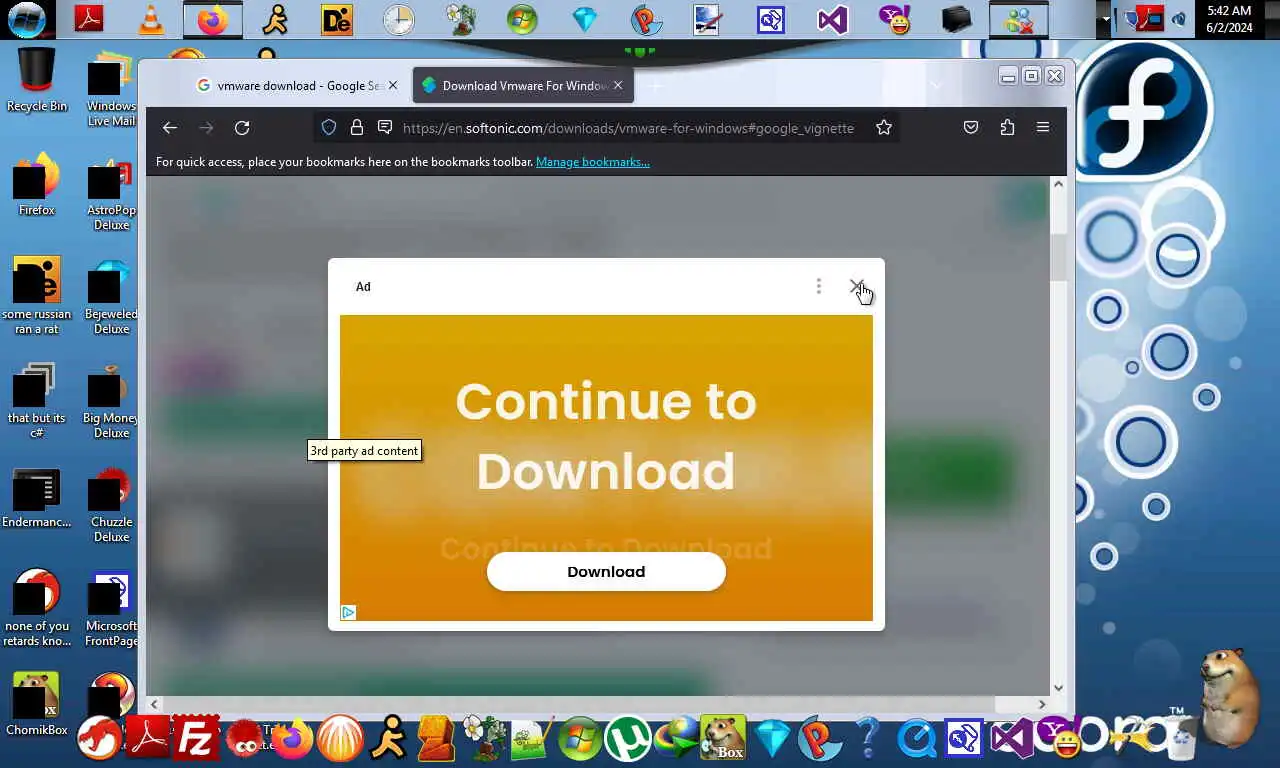Screen dimensions: 1280x768
Task: Show hidden system tray icons arrow
Action: [1105, 19]
